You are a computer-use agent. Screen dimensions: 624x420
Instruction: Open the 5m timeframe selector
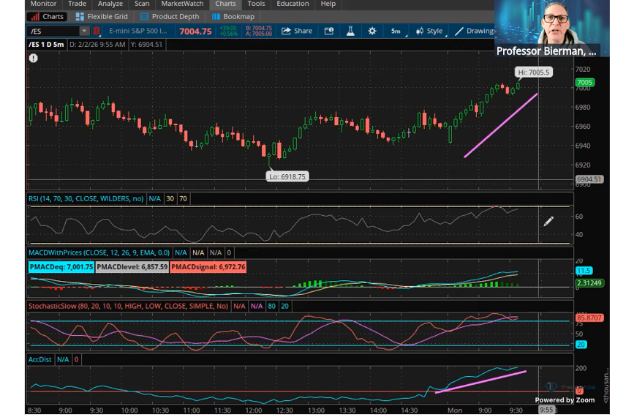396,31
